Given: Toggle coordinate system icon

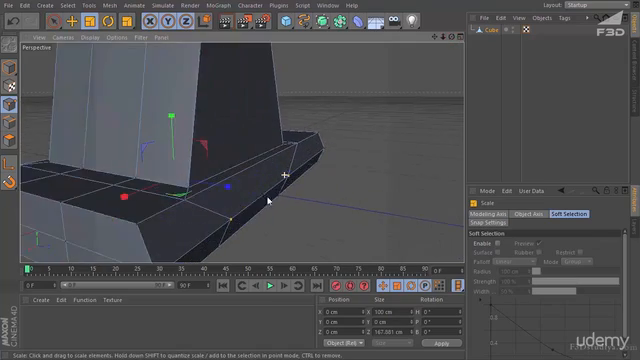Looking at the screenshot, I should 204,21.
